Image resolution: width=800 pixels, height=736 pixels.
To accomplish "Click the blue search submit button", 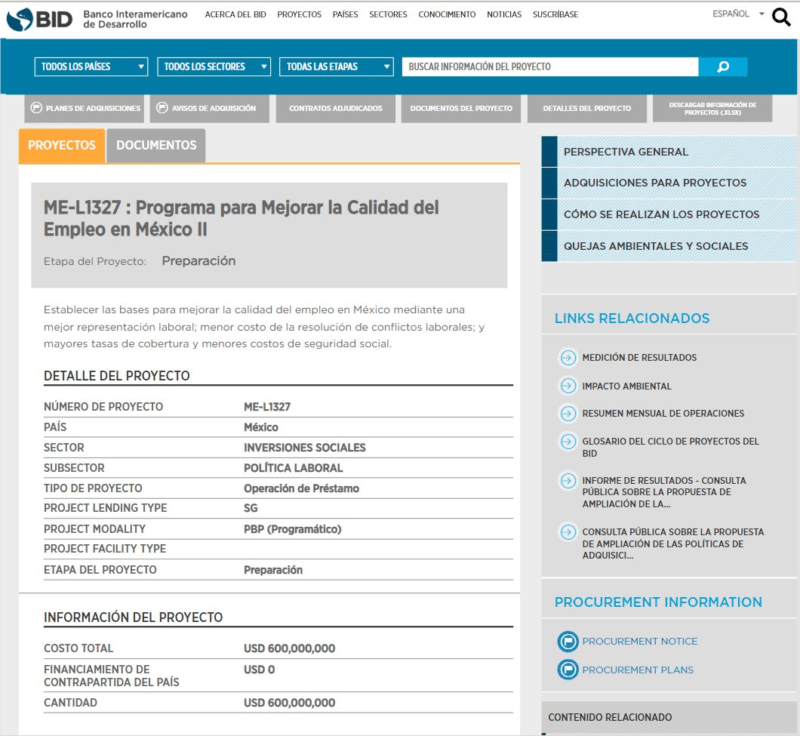I will pos(723,67).
